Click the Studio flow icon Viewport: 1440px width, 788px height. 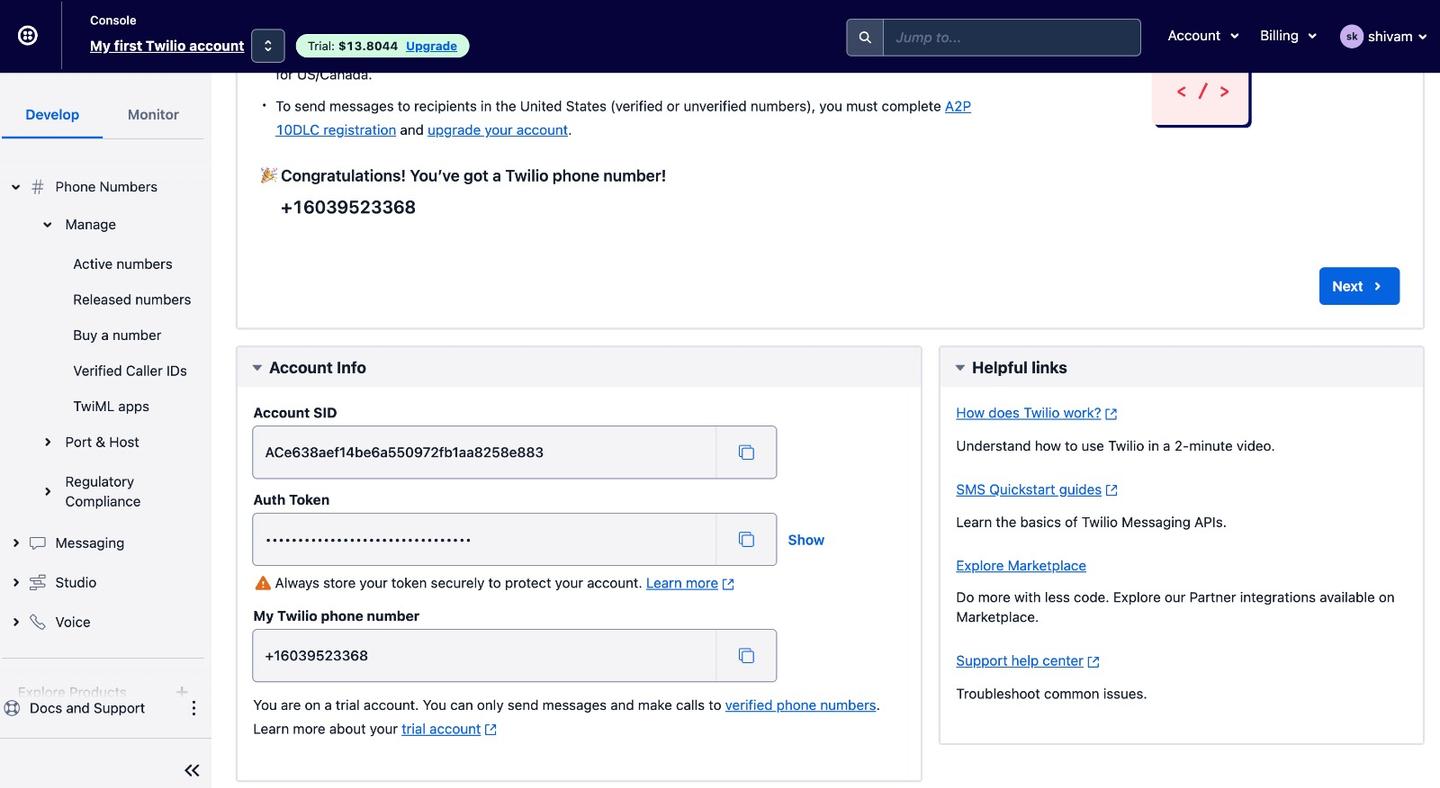(38, 582)
